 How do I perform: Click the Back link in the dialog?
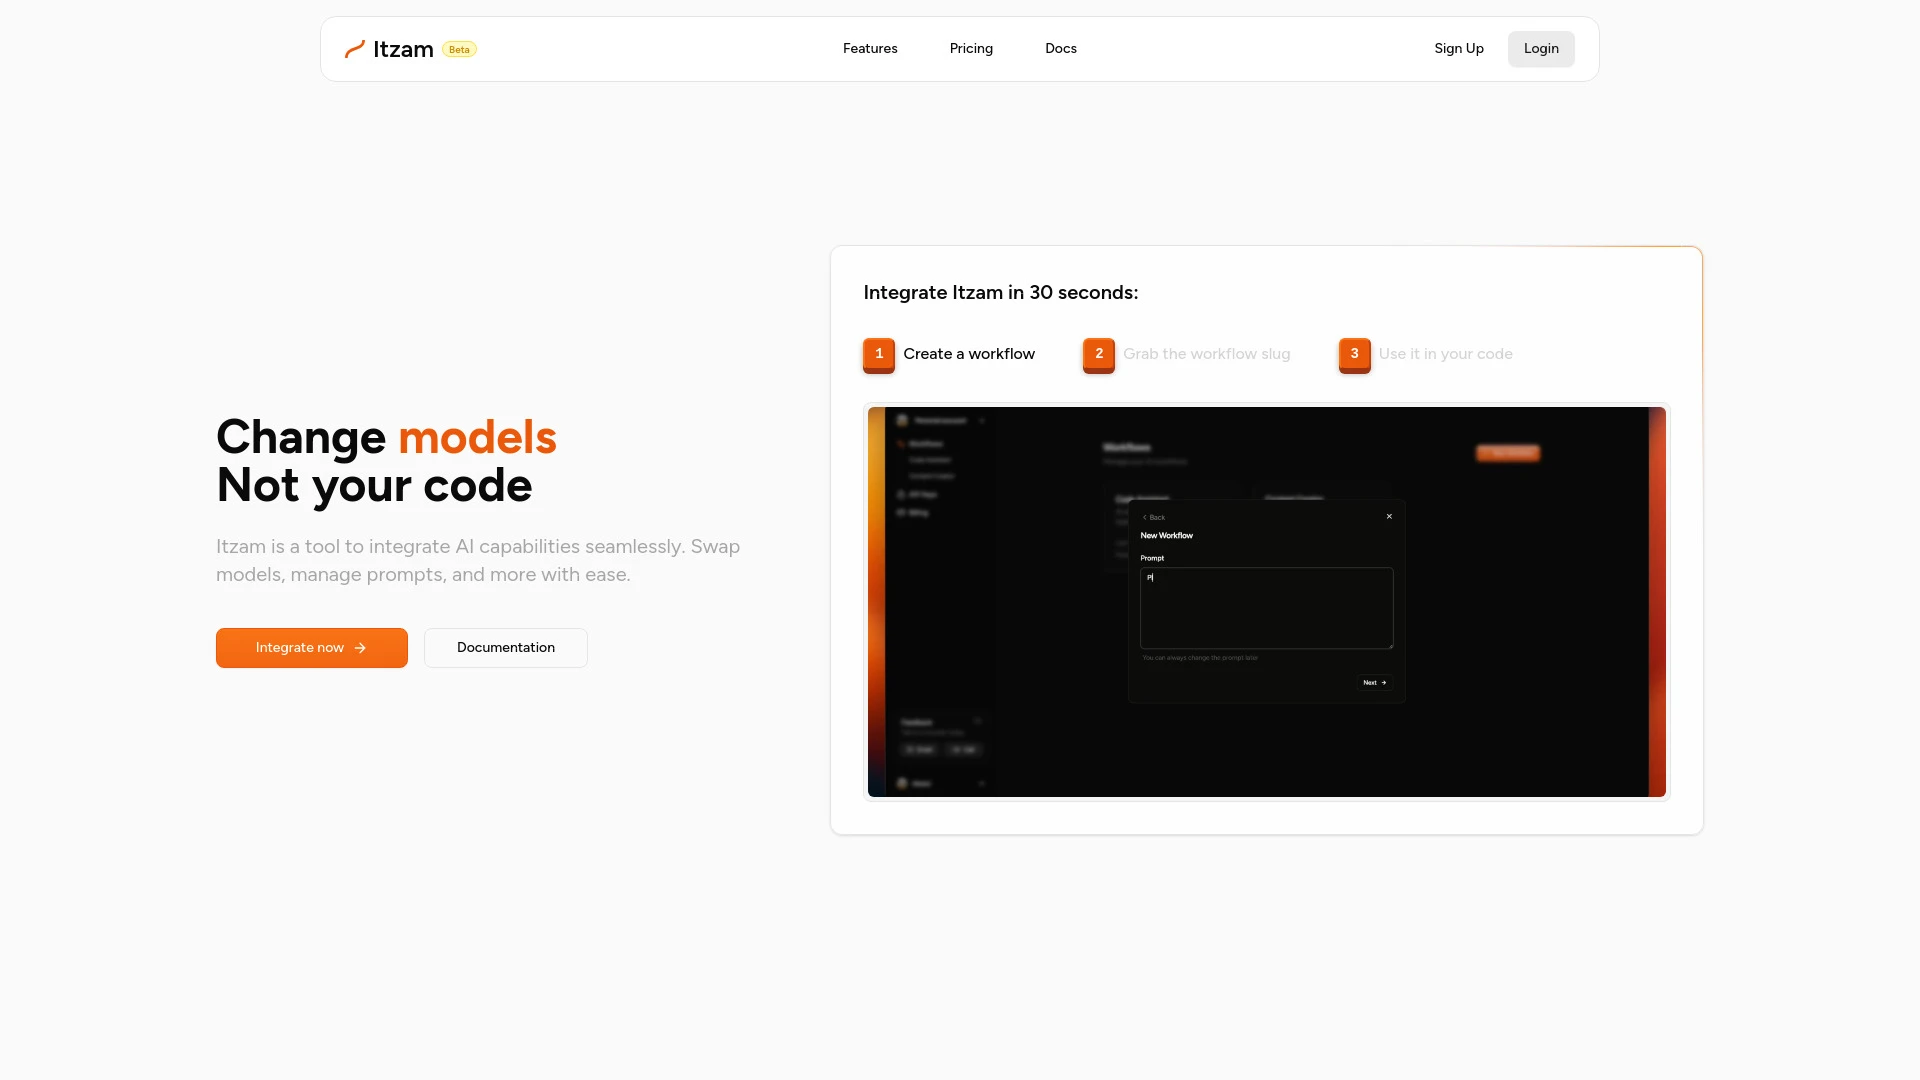tap(1152, 517)
